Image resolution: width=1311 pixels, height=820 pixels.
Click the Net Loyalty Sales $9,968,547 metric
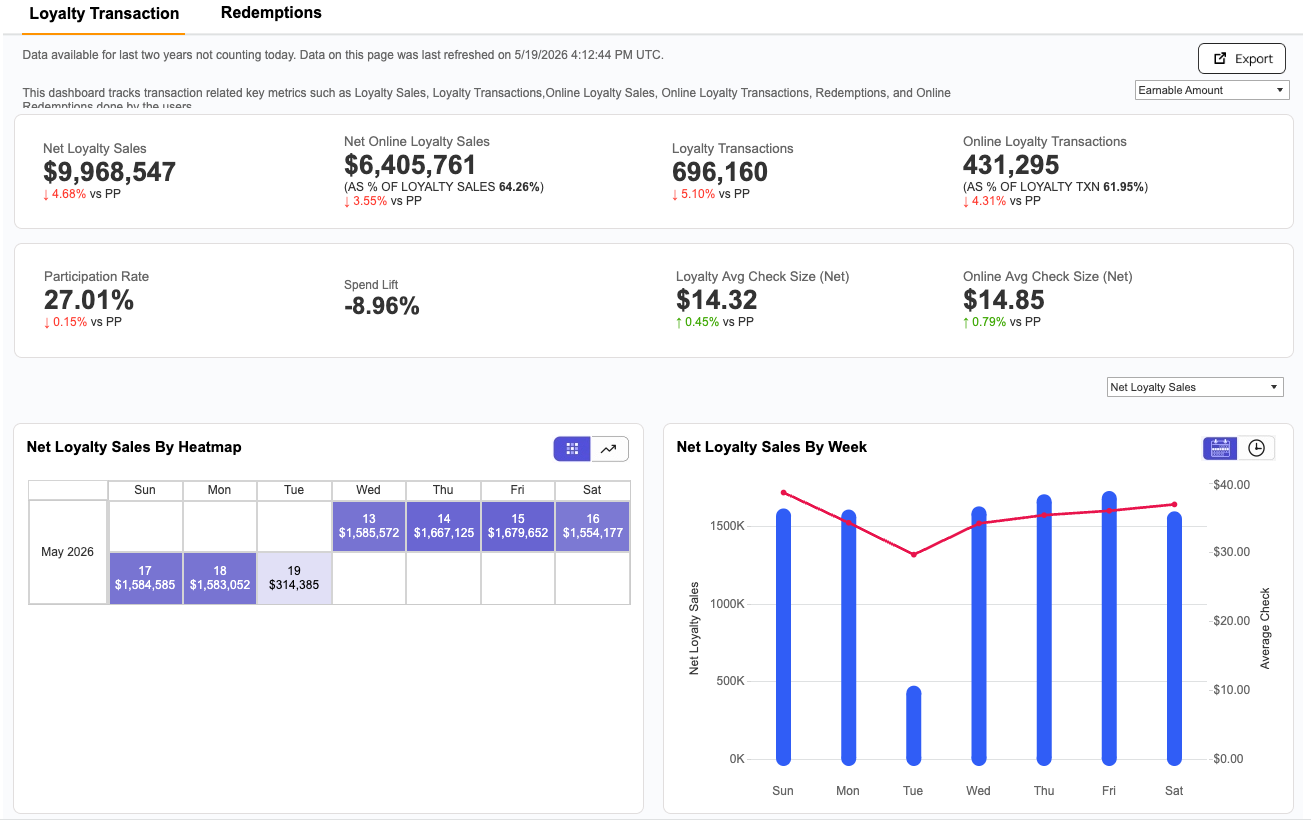click(109, 171)
